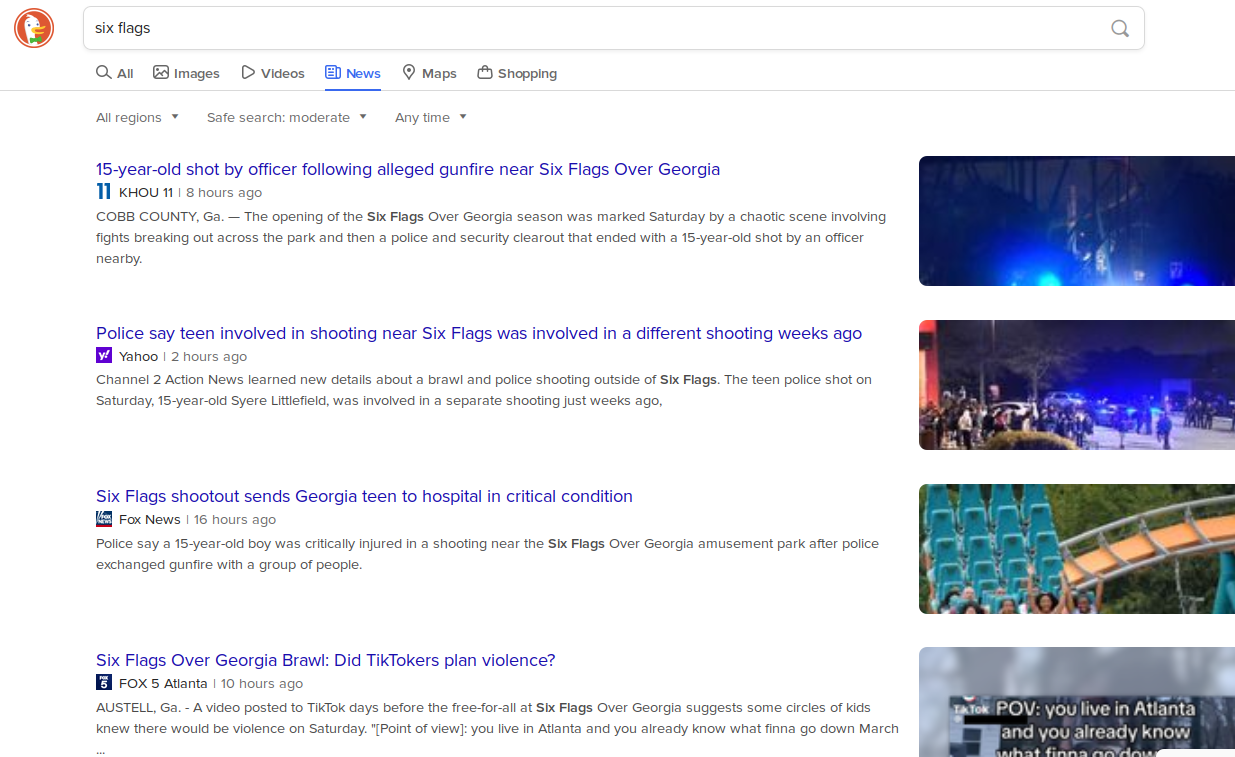Image resolution: width=1235 pixels, height=757 pixels.
Task: Click the KHOU 11 source name
Action: click(x=146, y=192)
